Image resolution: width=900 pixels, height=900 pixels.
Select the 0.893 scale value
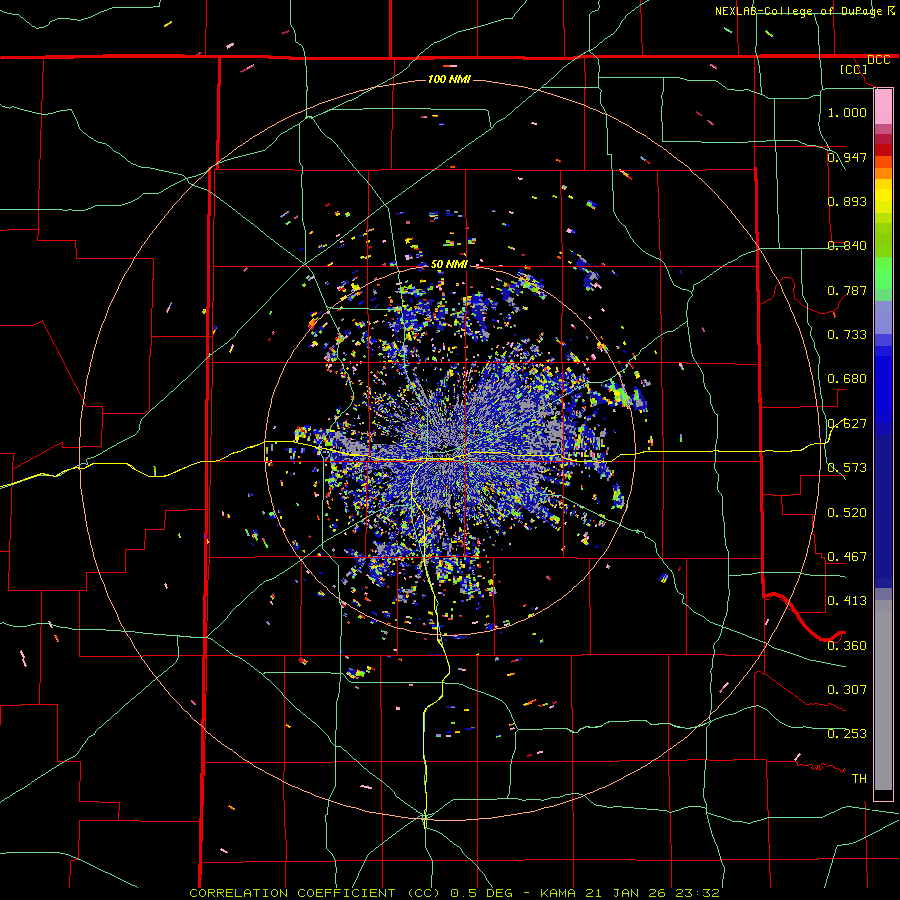tap(847, 201)
